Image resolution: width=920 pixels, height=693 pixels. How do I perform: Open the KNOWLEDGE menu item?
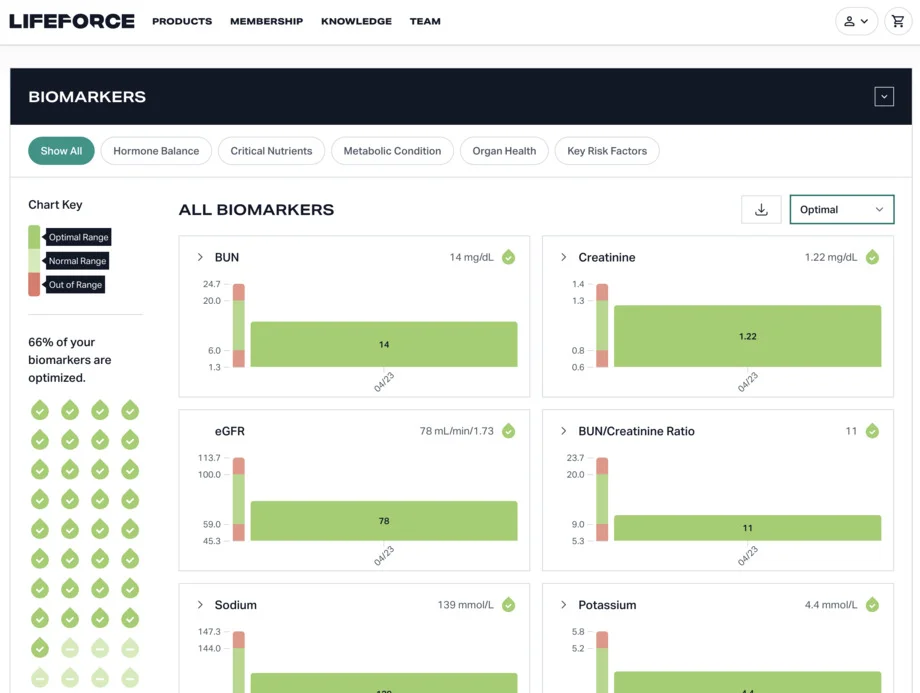pyautogui.click(x=356, y=21)
